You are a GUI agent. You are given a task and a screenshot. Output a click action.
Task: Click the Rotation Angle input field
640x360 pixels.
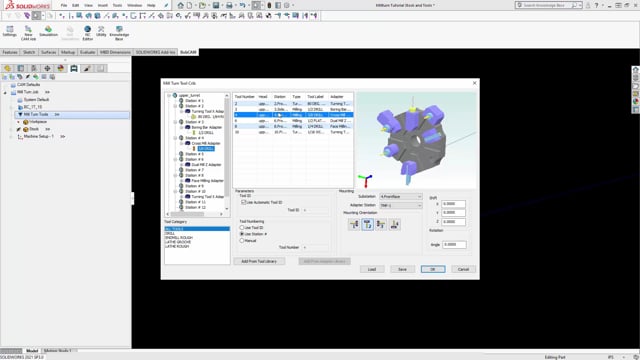click(x=454, y=244)
